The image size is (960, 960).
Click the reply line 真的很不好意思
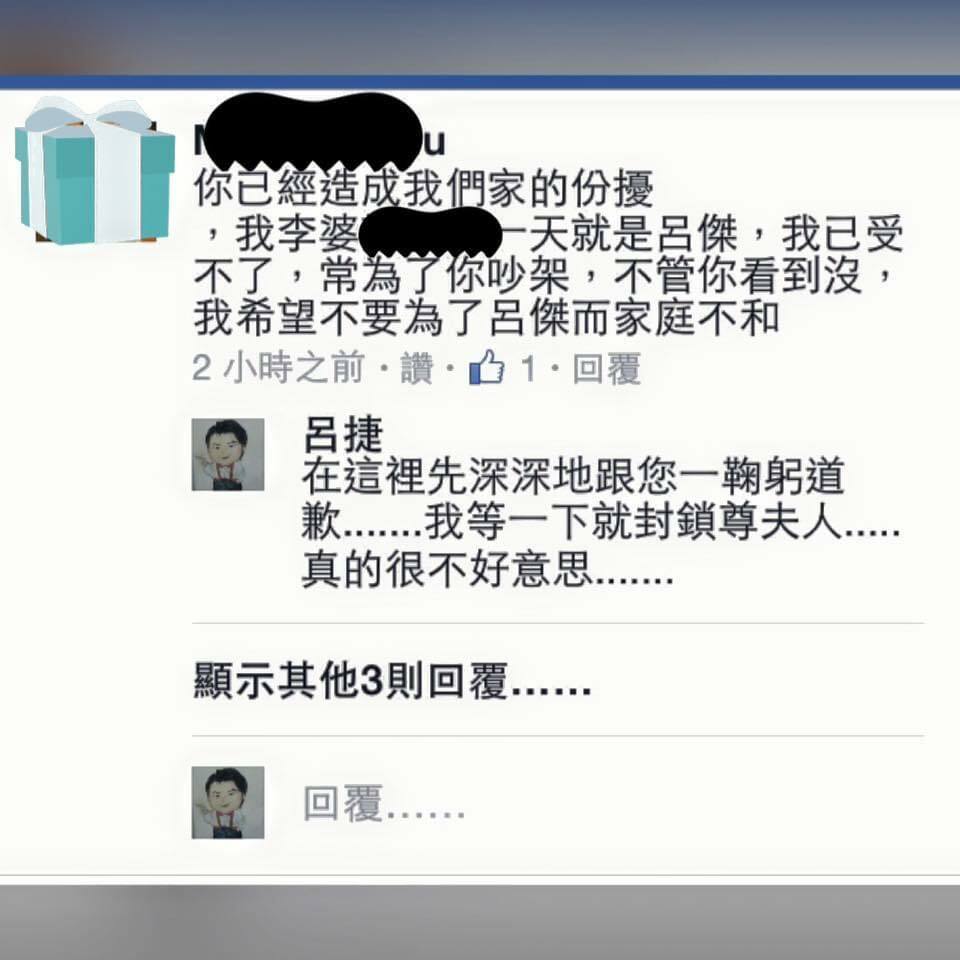pyautogui.click(x=488, y=569)
